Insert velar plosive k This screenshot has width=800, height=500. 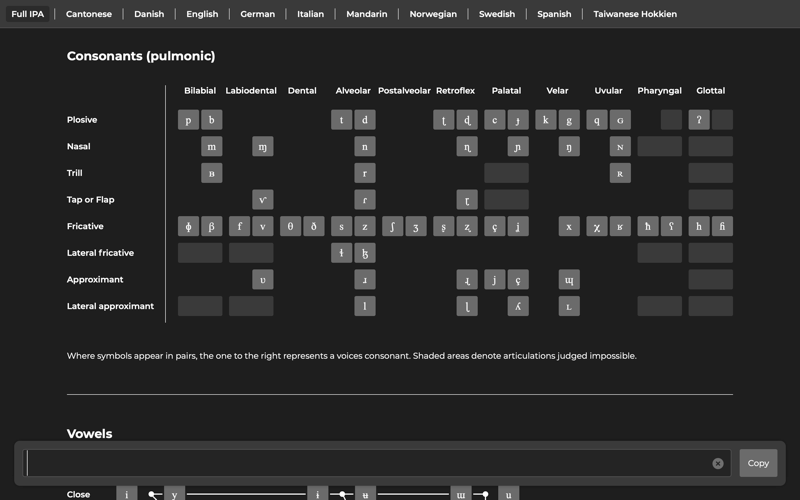[545, 120]
